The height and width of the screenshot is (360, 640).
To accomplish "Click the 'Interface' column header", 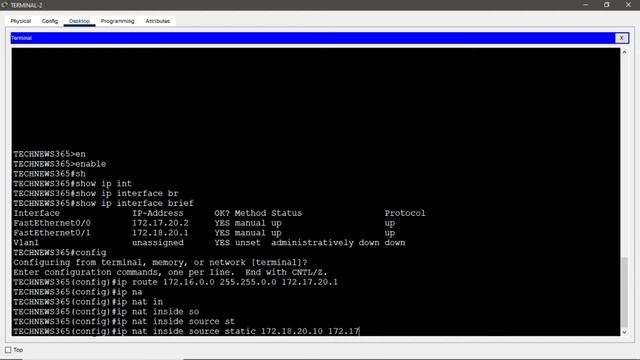I will pos(36,213).
